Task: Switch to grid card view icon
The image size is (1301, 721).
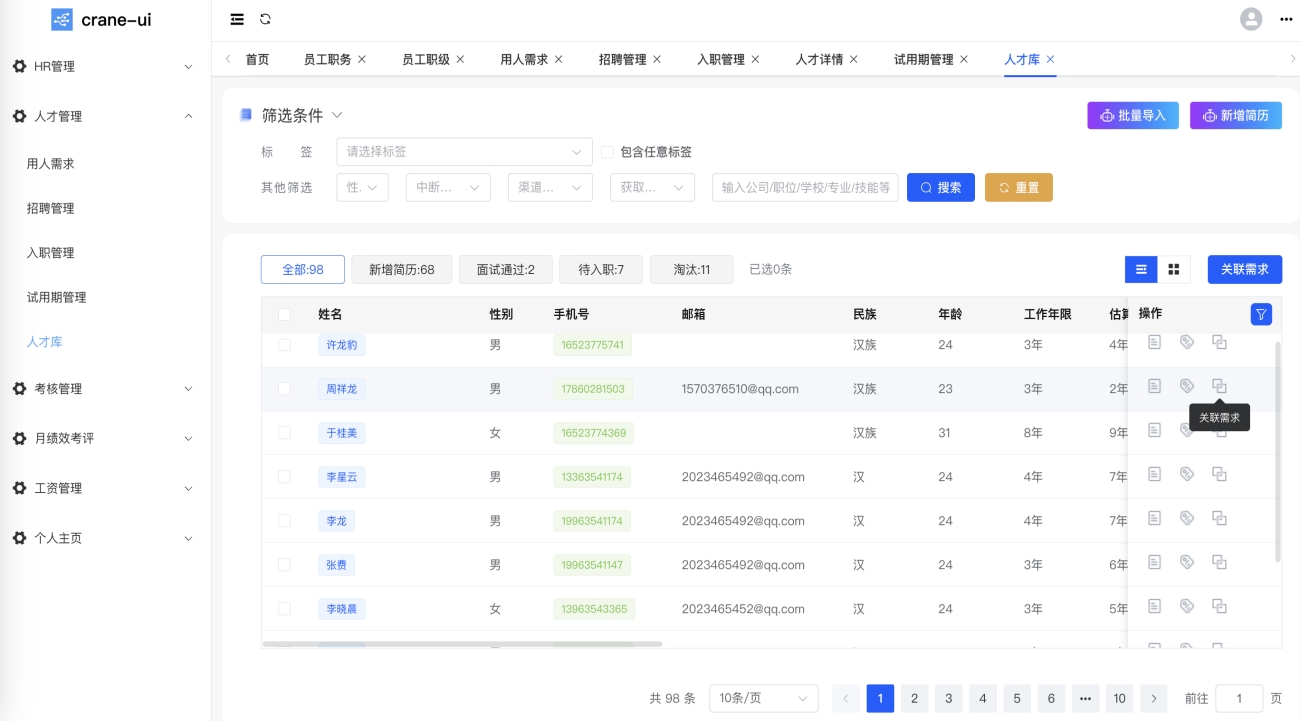Action: pos(1174,269)
